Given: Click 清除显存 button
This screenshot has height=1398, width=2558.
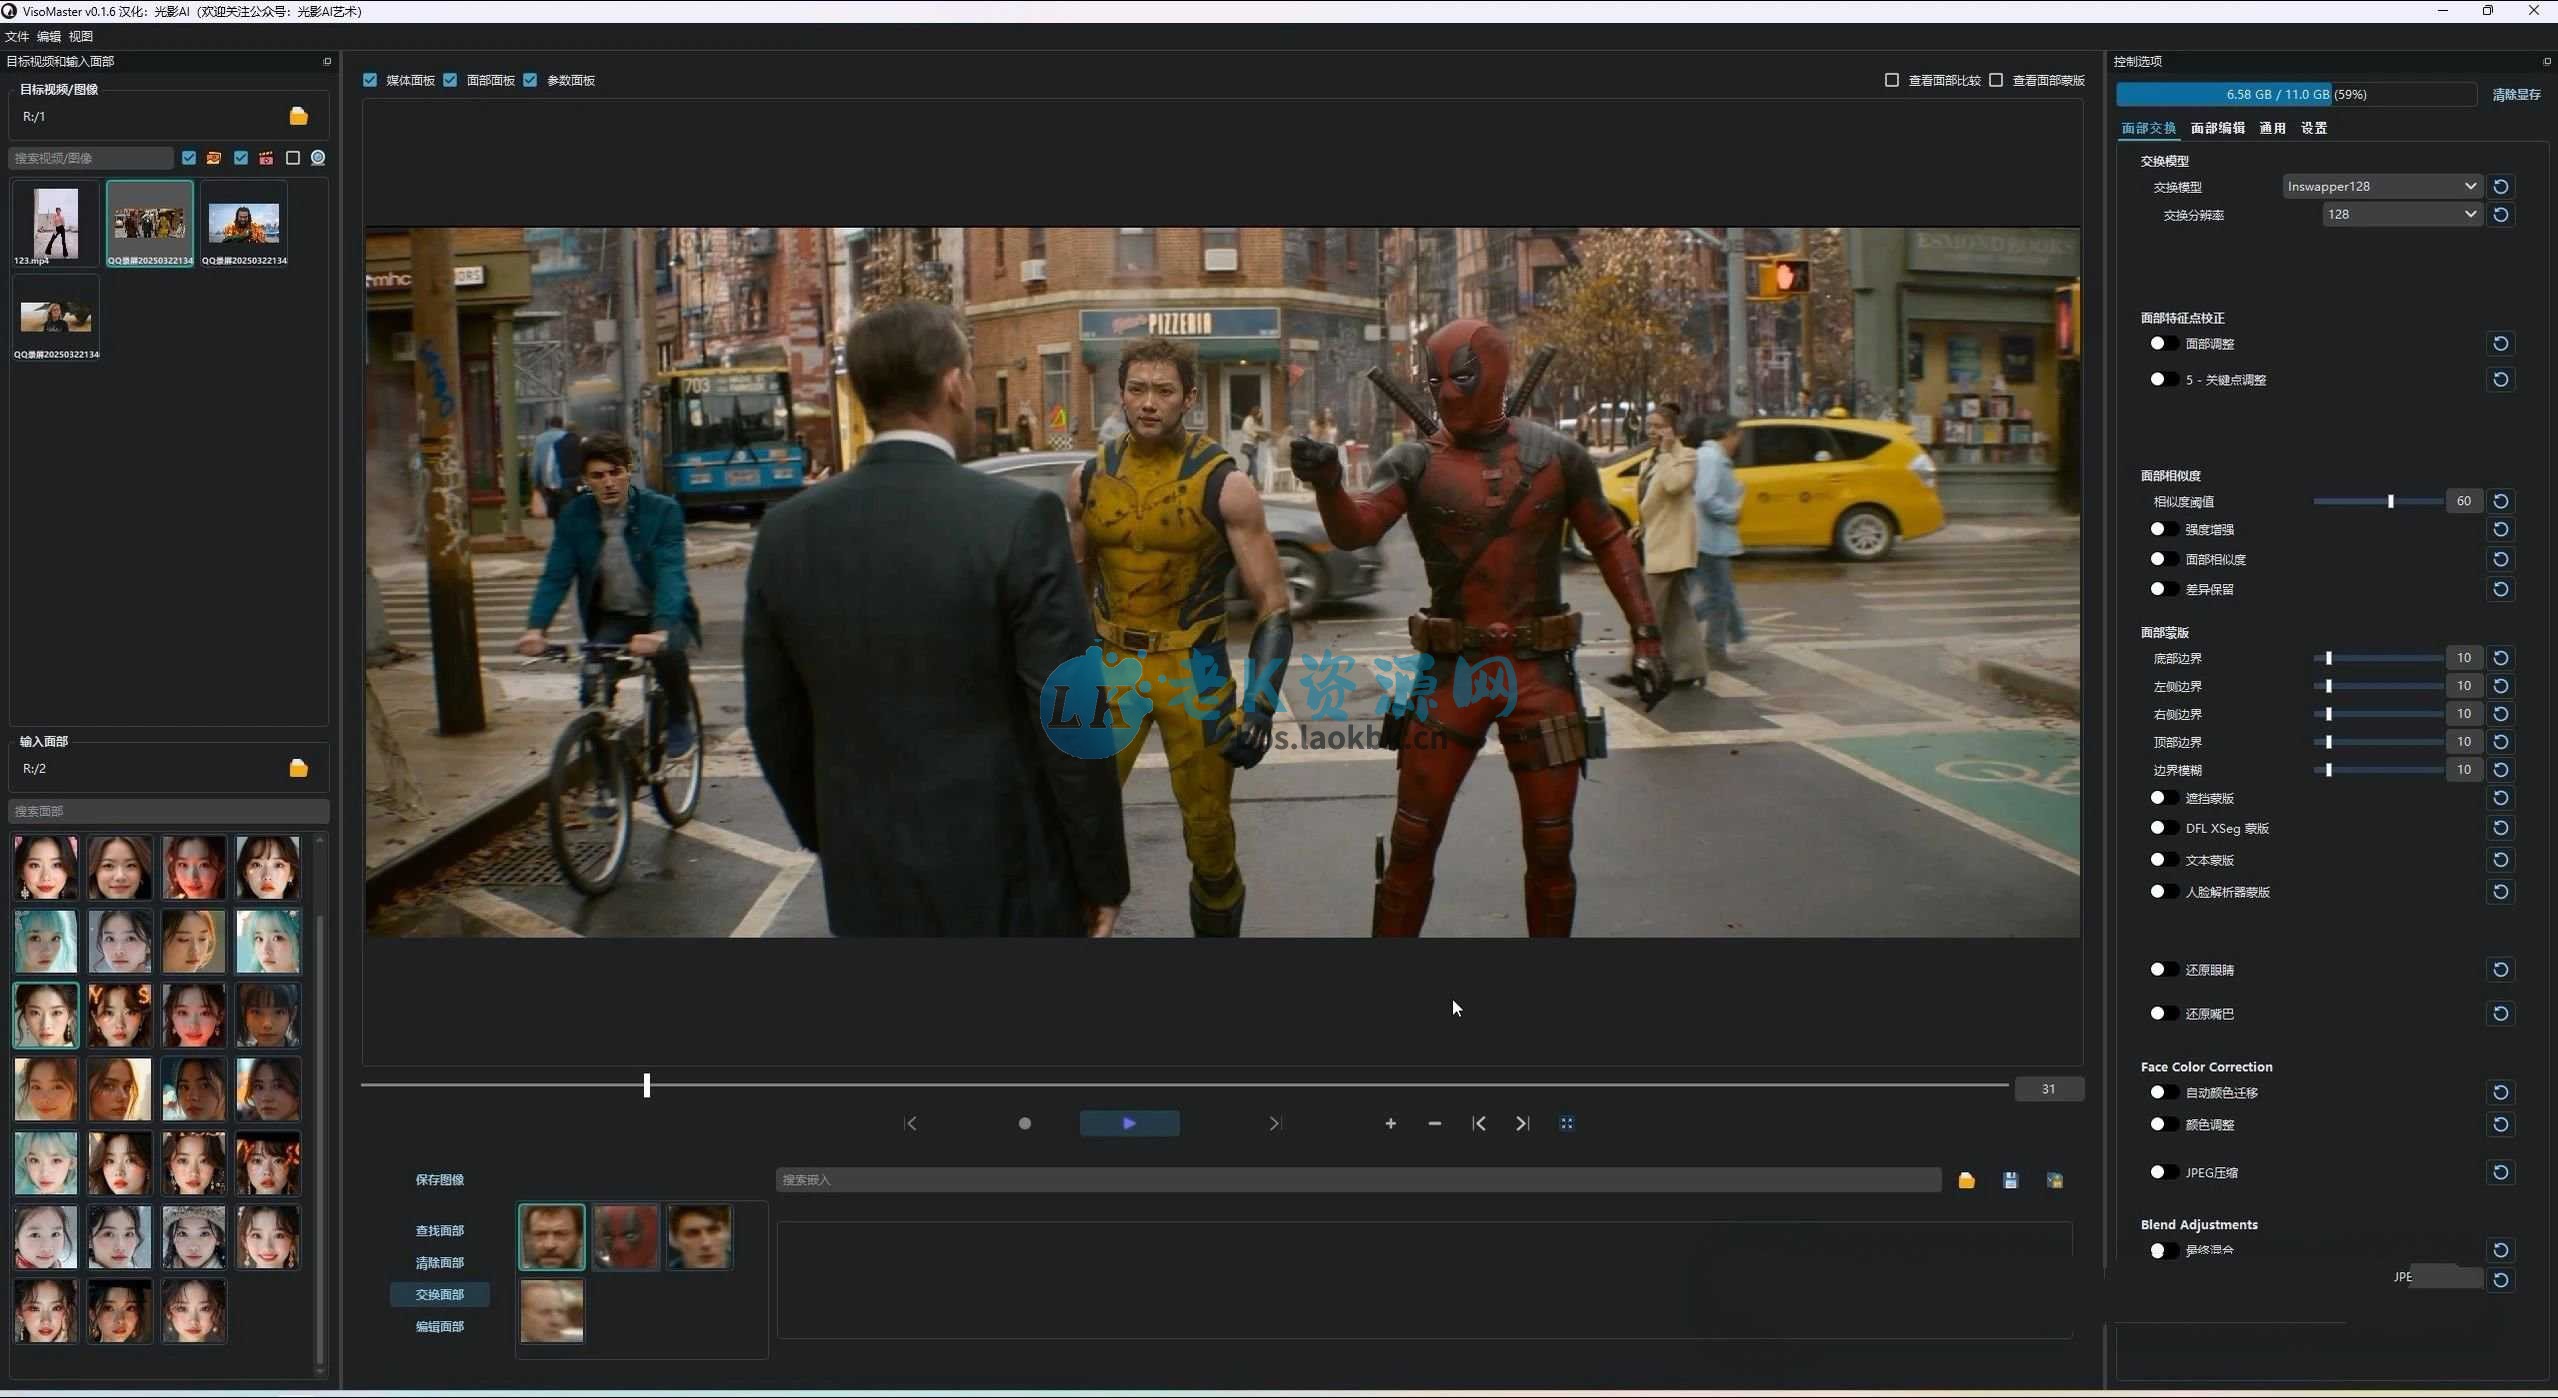Looking at the screenshot, I should coord(2516,95).
